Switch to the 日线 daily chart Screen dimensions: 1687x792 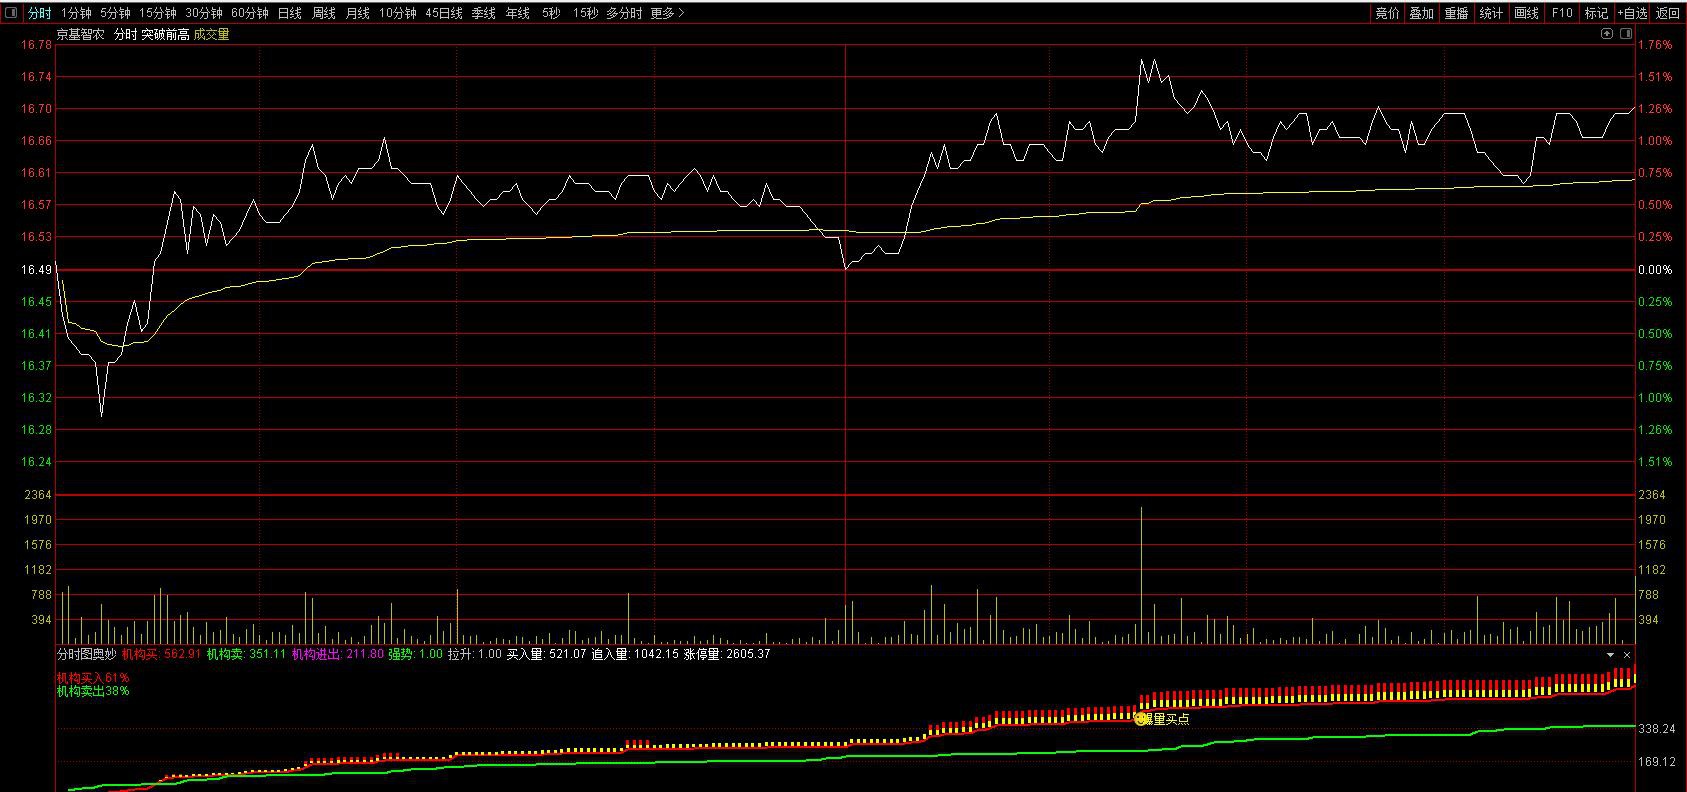click(289, 13)
